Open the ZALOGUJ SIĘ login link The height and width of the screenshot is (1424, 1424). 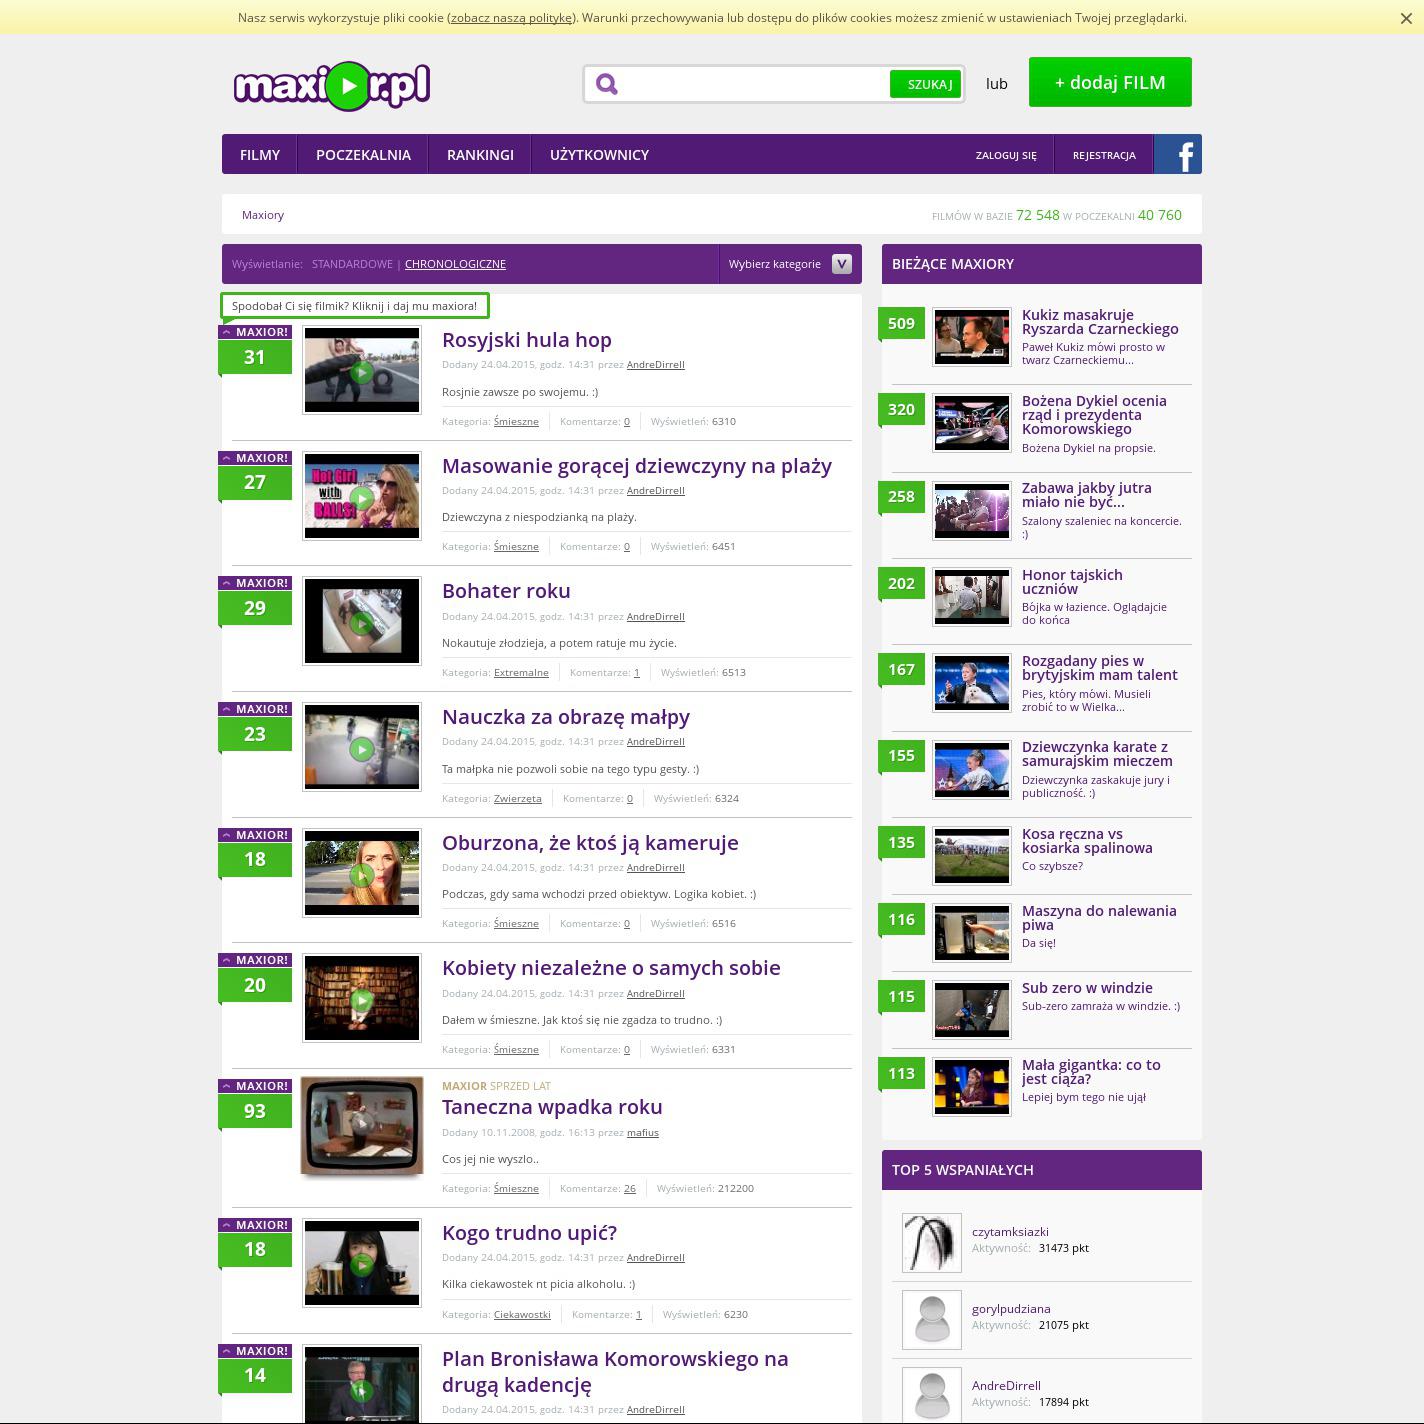pyautogui.click(x=1006, y=155)
